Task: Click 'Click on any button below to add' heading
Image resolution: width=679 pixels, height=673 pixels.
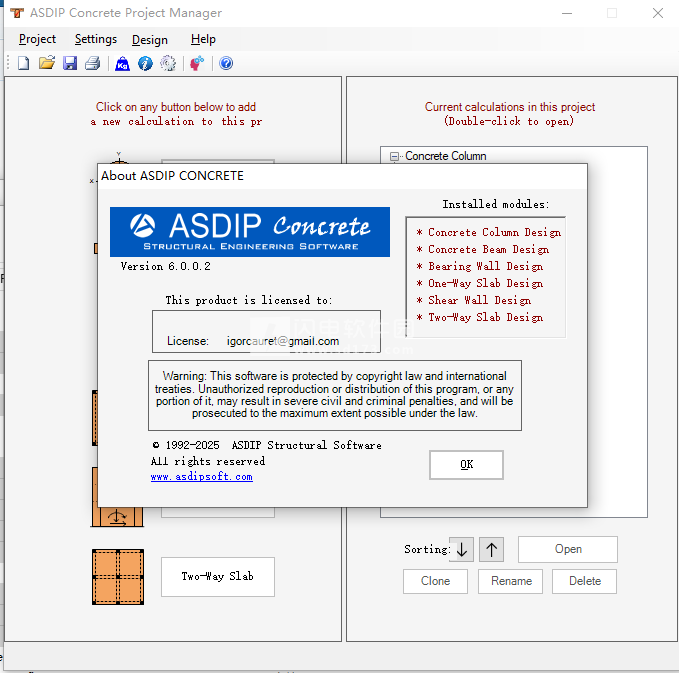Action: [176, 107]
